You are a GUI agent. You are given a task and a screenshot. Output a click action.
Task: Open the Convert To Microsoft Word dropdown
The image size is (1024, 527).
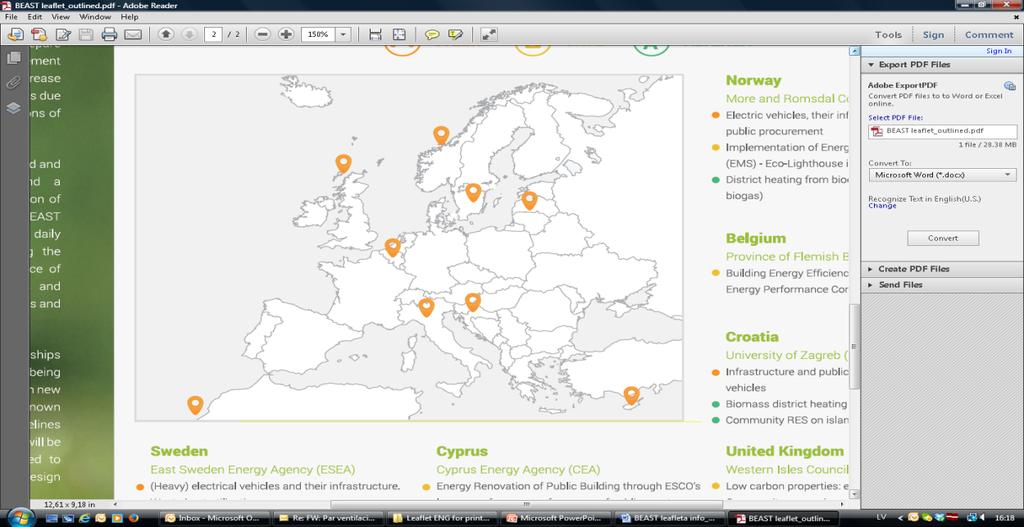(x=942, y=175)
